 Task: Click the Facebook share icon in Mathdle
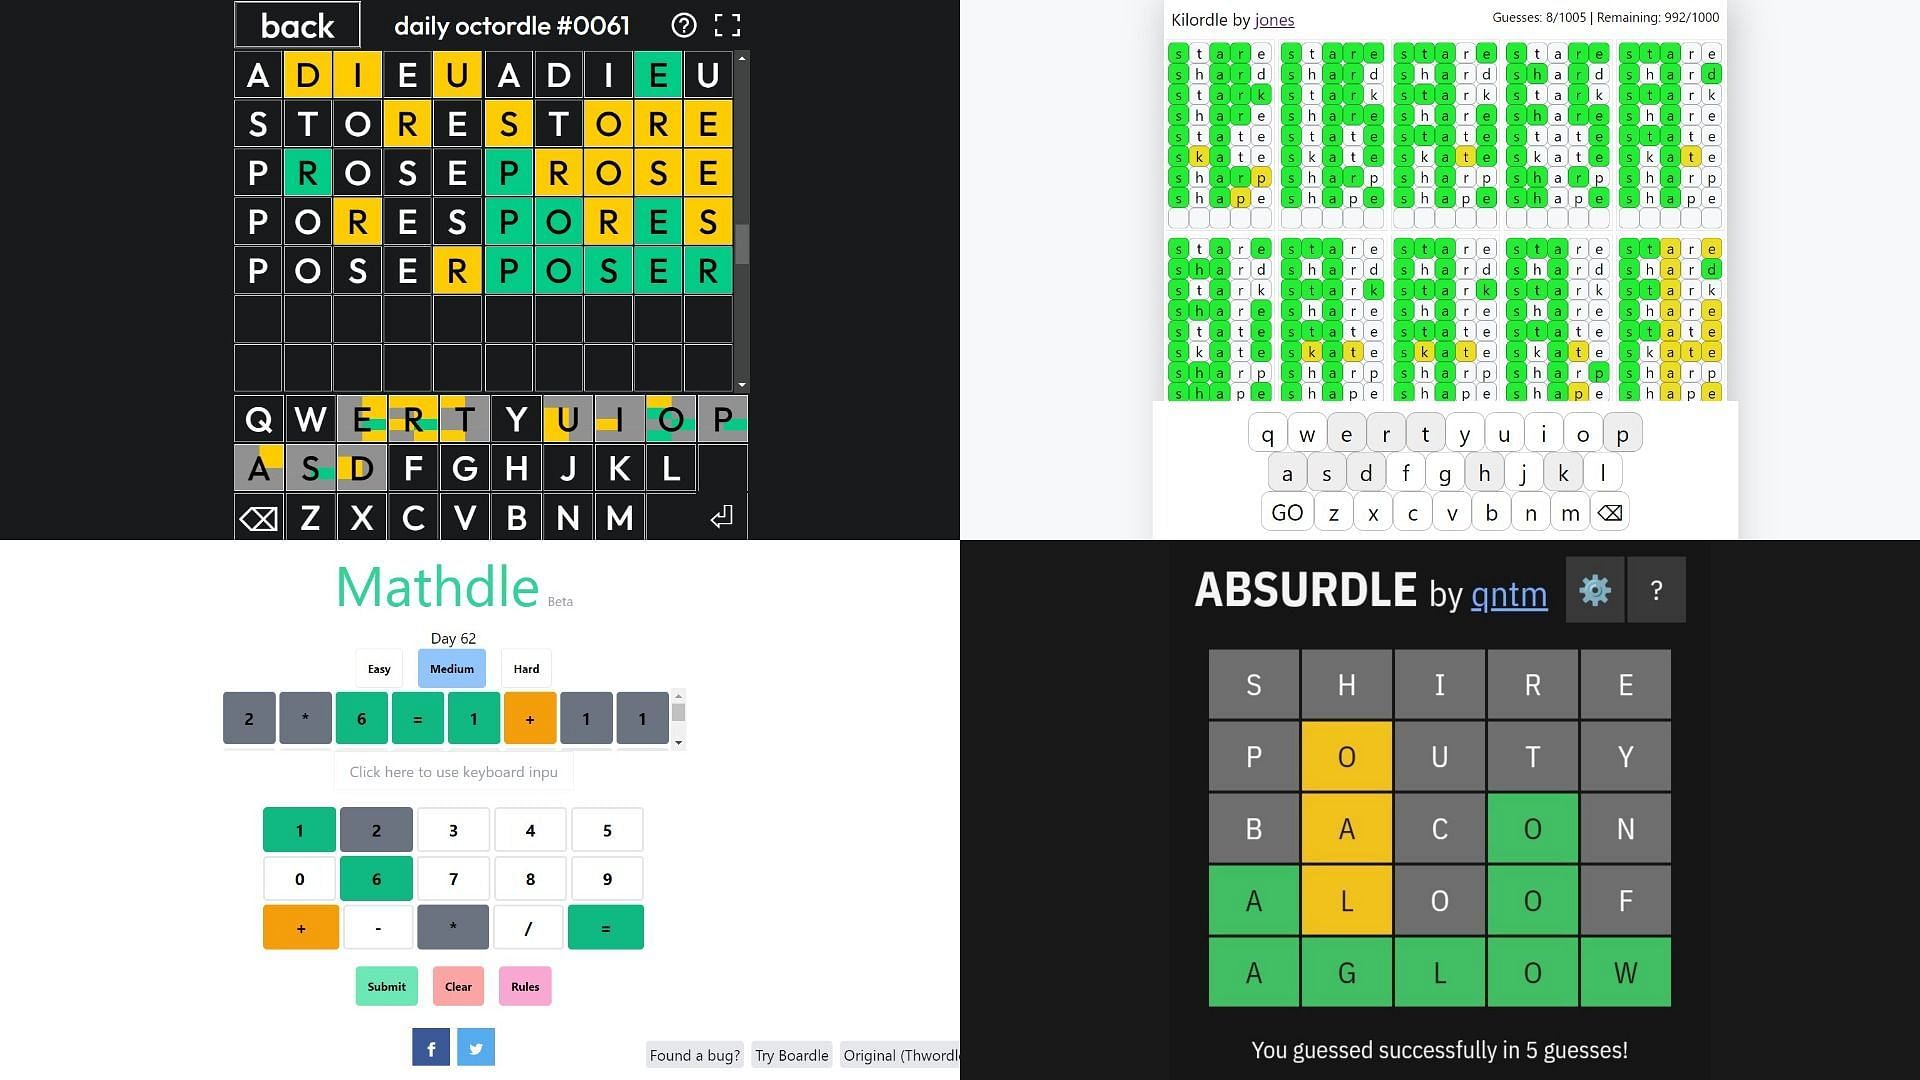pyautogui.click(x=430, y=1048)
